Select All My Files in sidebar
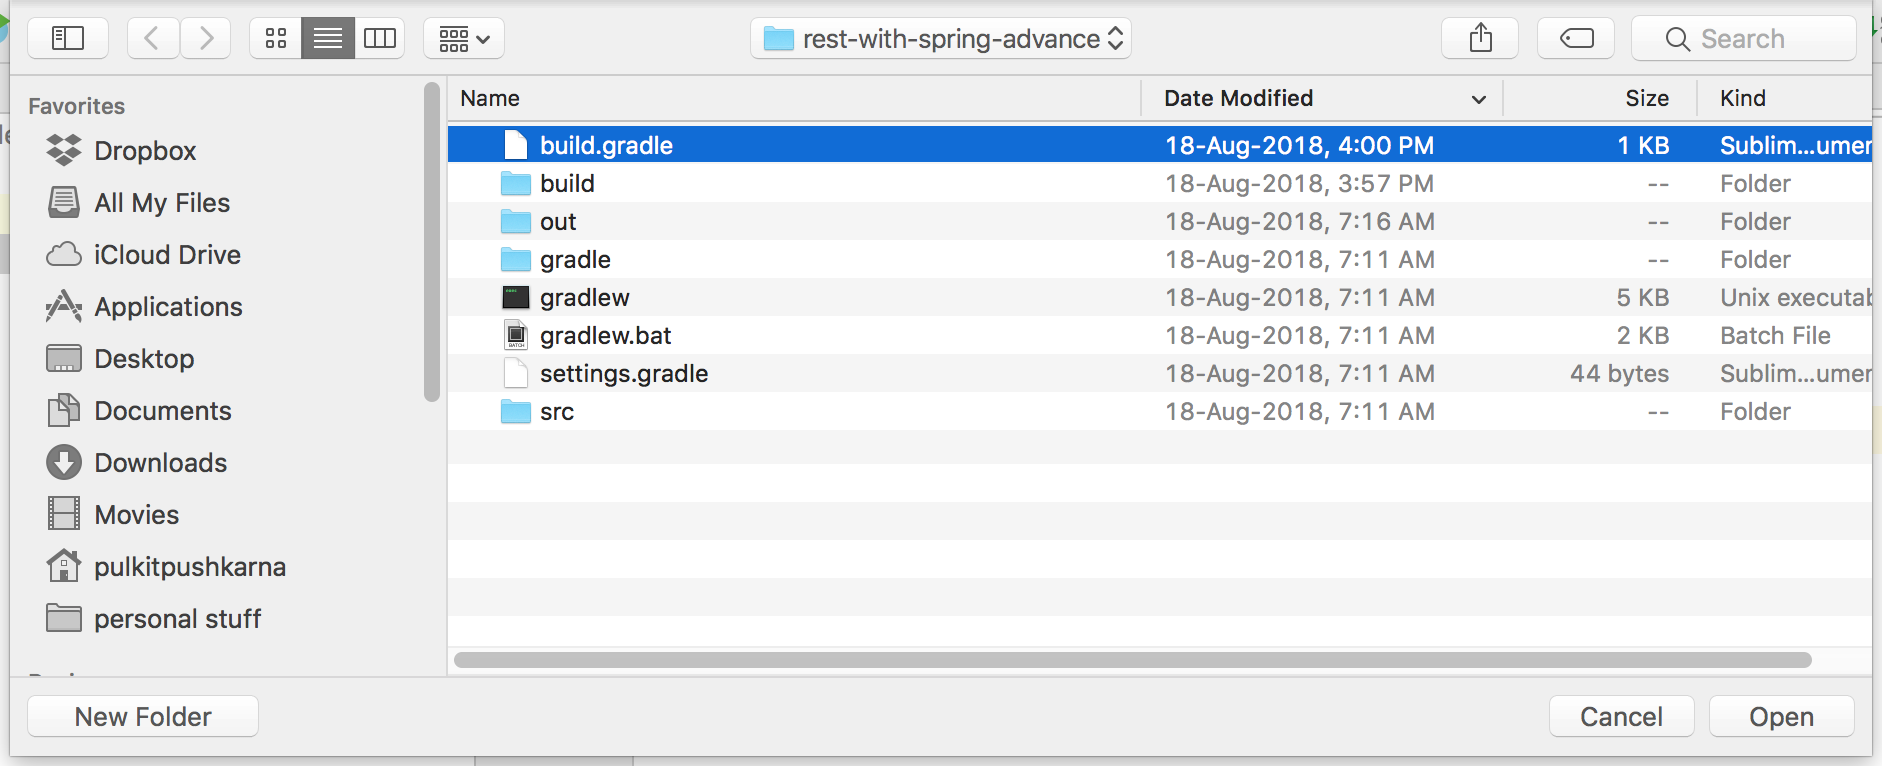 138,202
